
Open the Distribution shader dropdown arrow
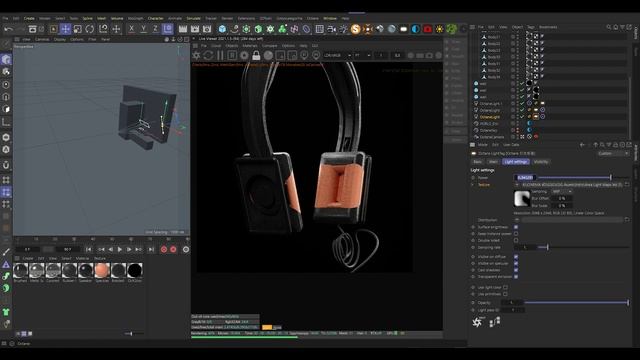[x=517, y=220]
